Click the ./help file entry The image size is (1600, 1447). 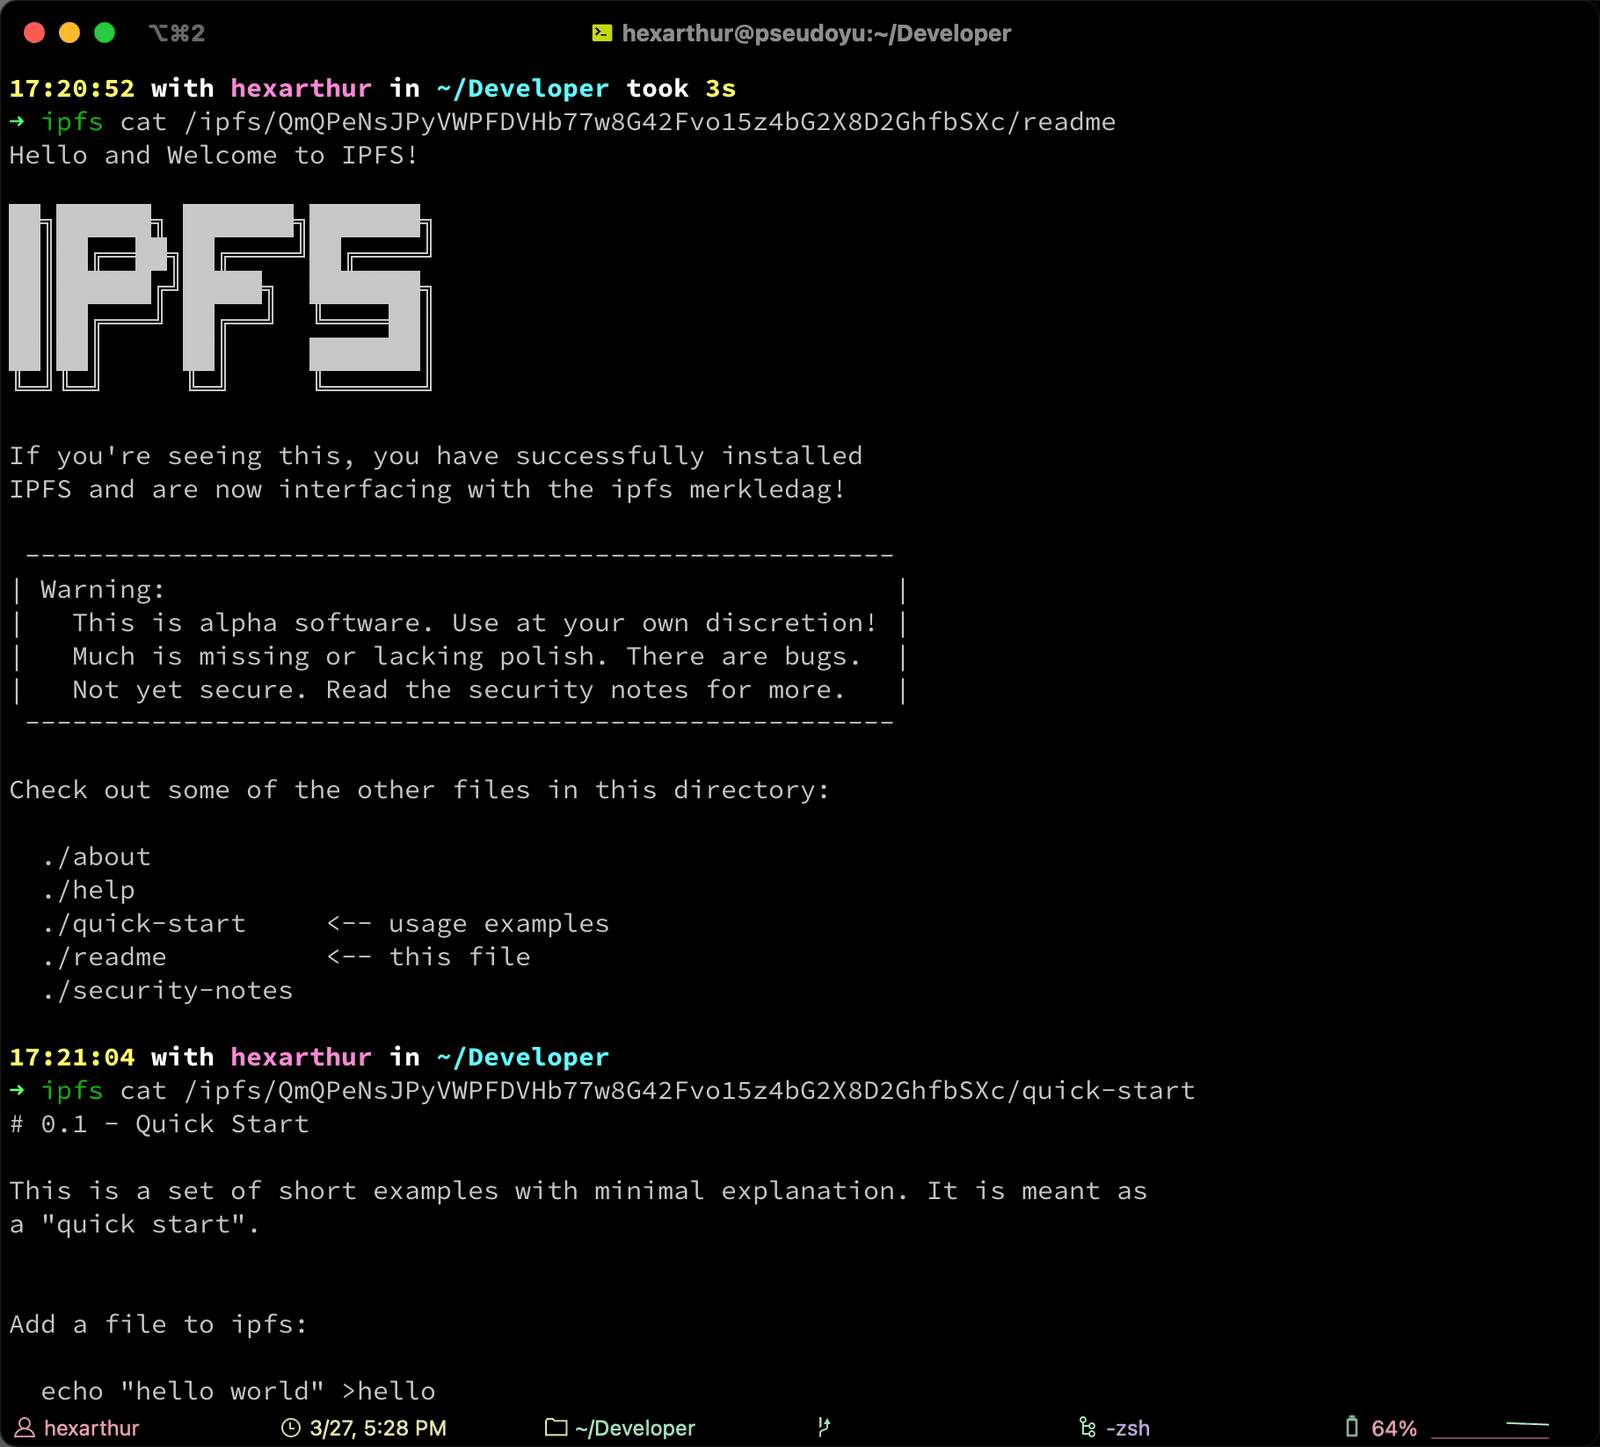pos(88,890)
